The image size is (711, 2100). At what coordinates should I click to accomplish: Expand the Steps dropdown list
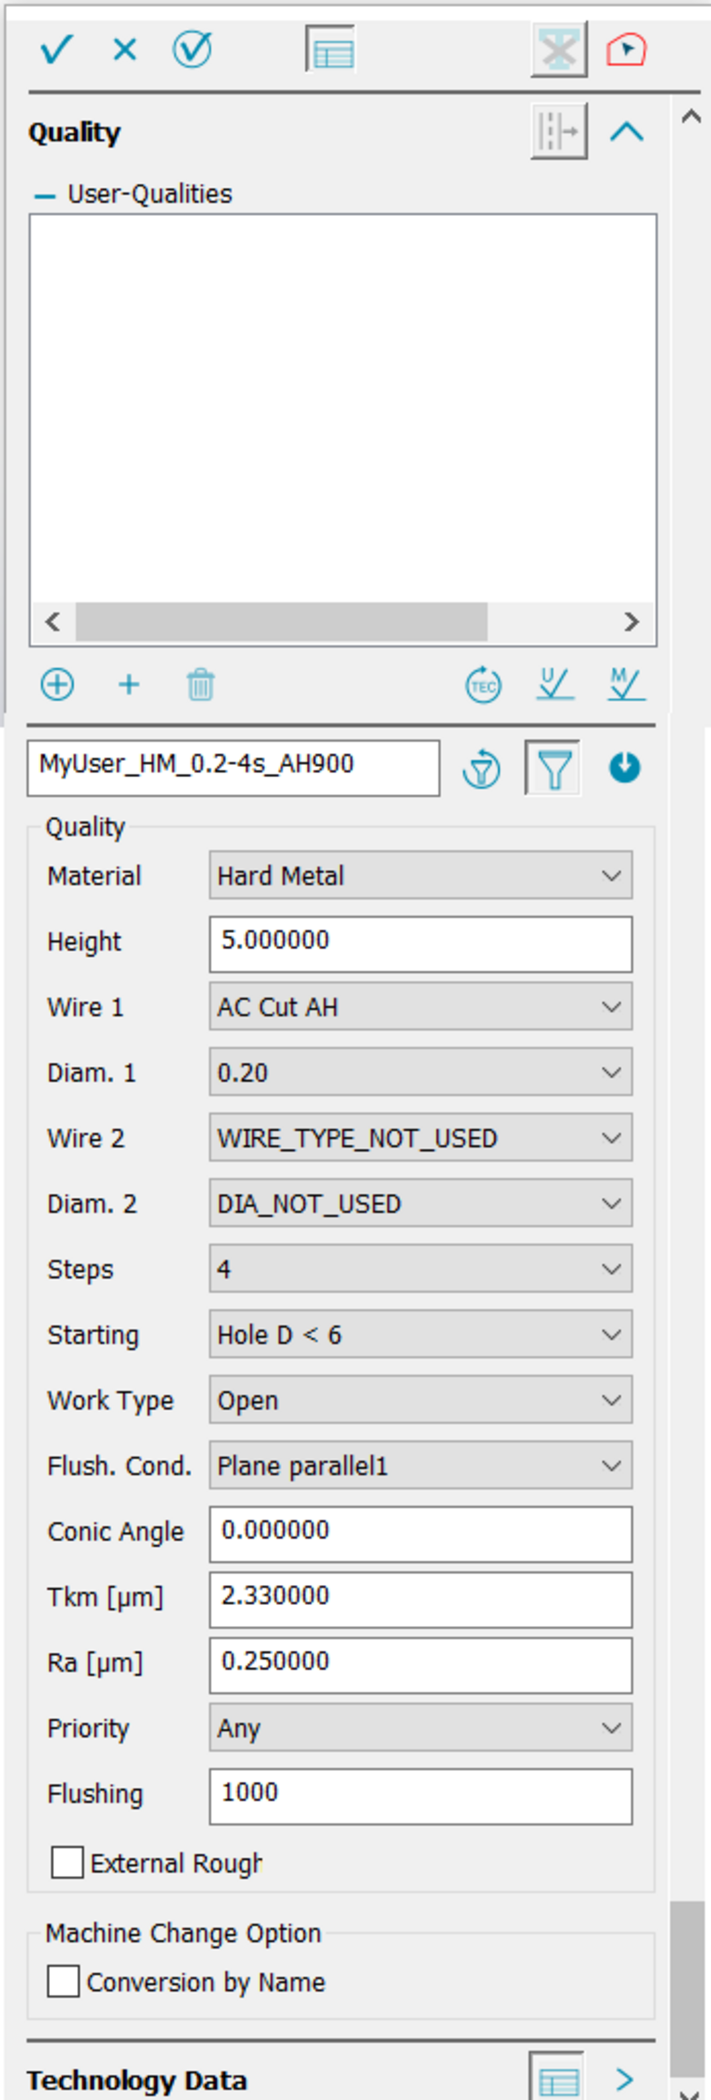(x=420, y=1269)
